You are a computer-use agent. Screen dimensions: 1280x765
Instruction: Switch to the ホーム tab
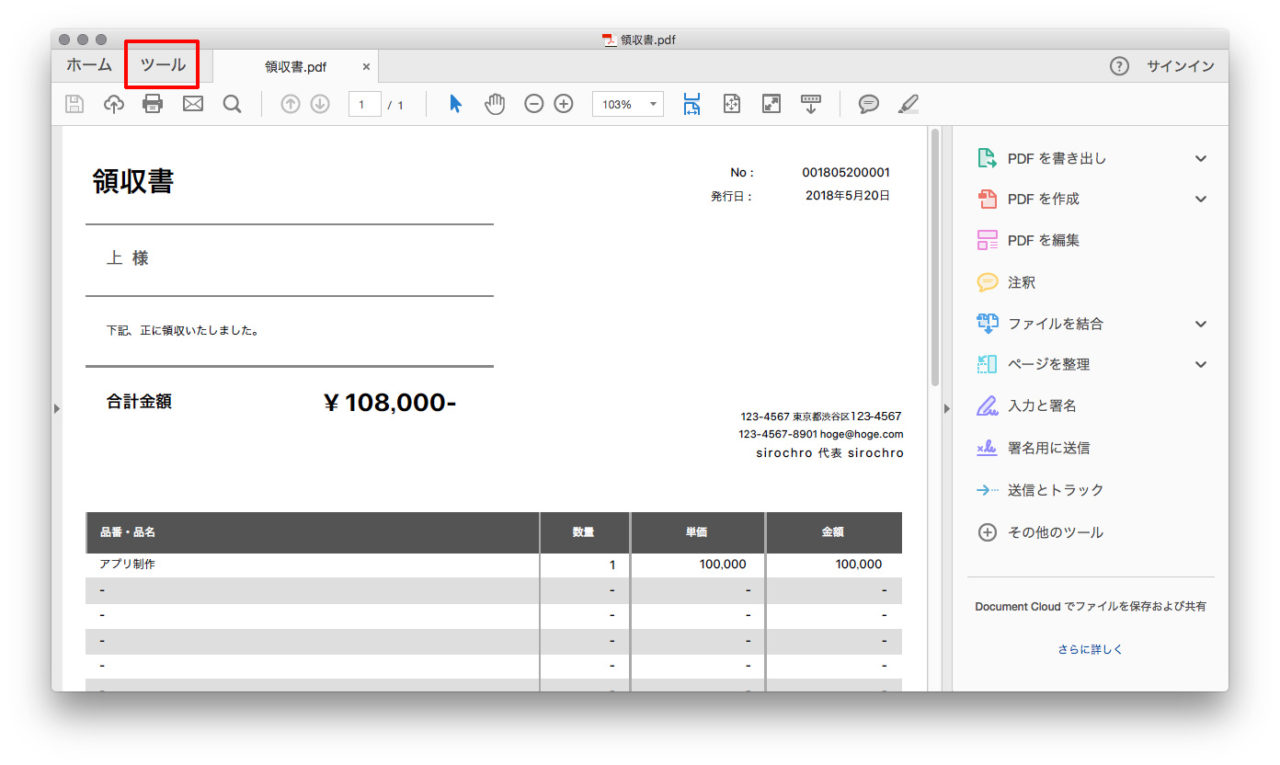tap(89, 65)
